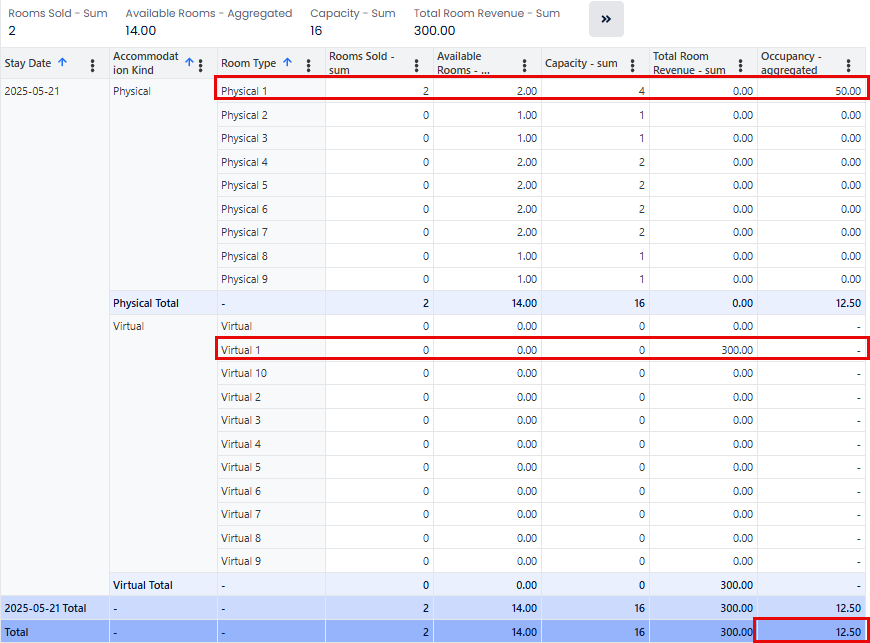Image resolution: width=870 pixels, height=643 pixels.
Task: Expand summary panel with double chevron
Action: point(606,19)
